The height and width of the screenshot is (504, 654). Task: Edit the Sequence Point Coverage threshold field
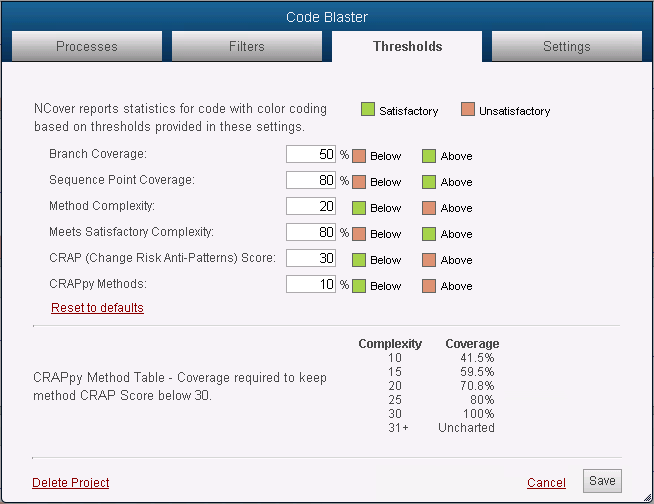coord(311,180)
